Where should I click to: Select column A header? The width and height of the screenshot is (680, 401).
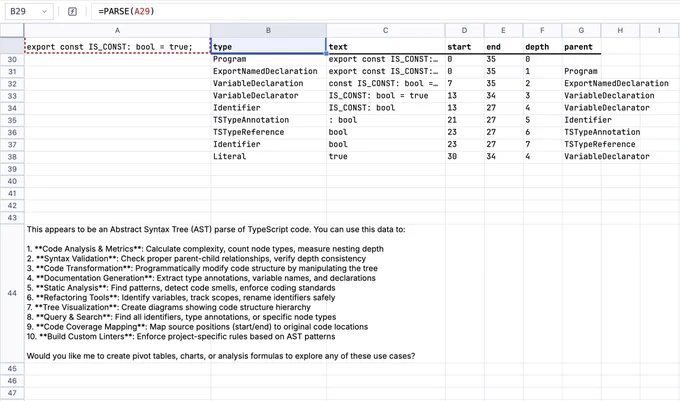[117, 30]
